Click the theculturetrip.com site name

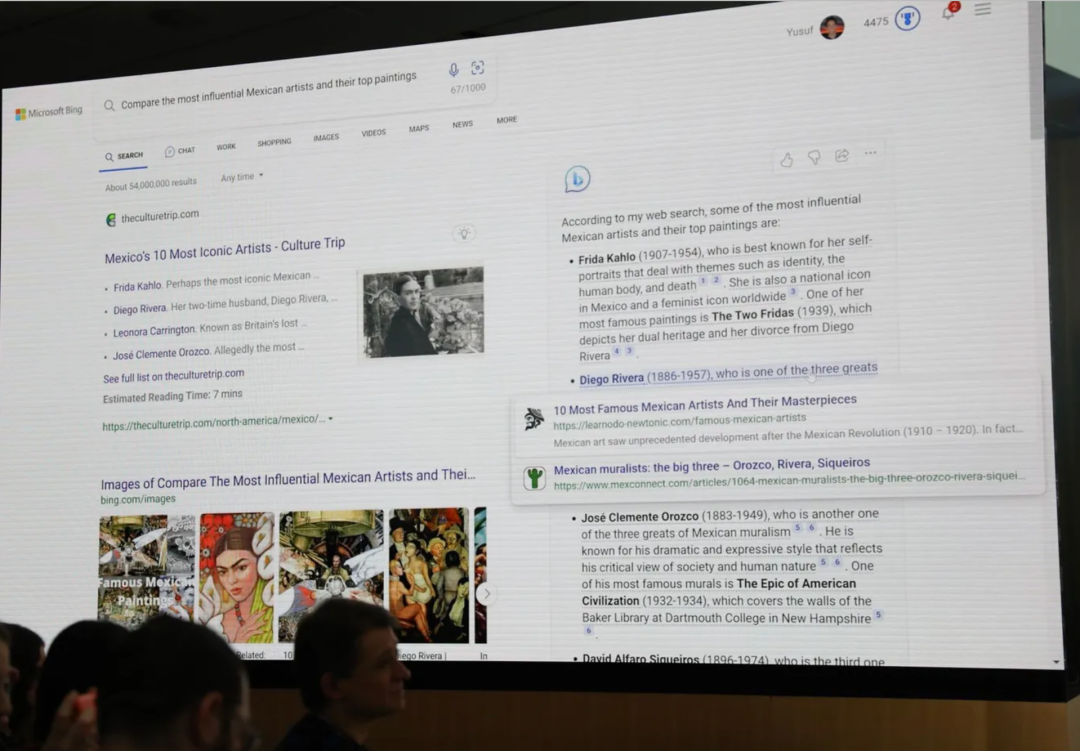pos(160,216)
